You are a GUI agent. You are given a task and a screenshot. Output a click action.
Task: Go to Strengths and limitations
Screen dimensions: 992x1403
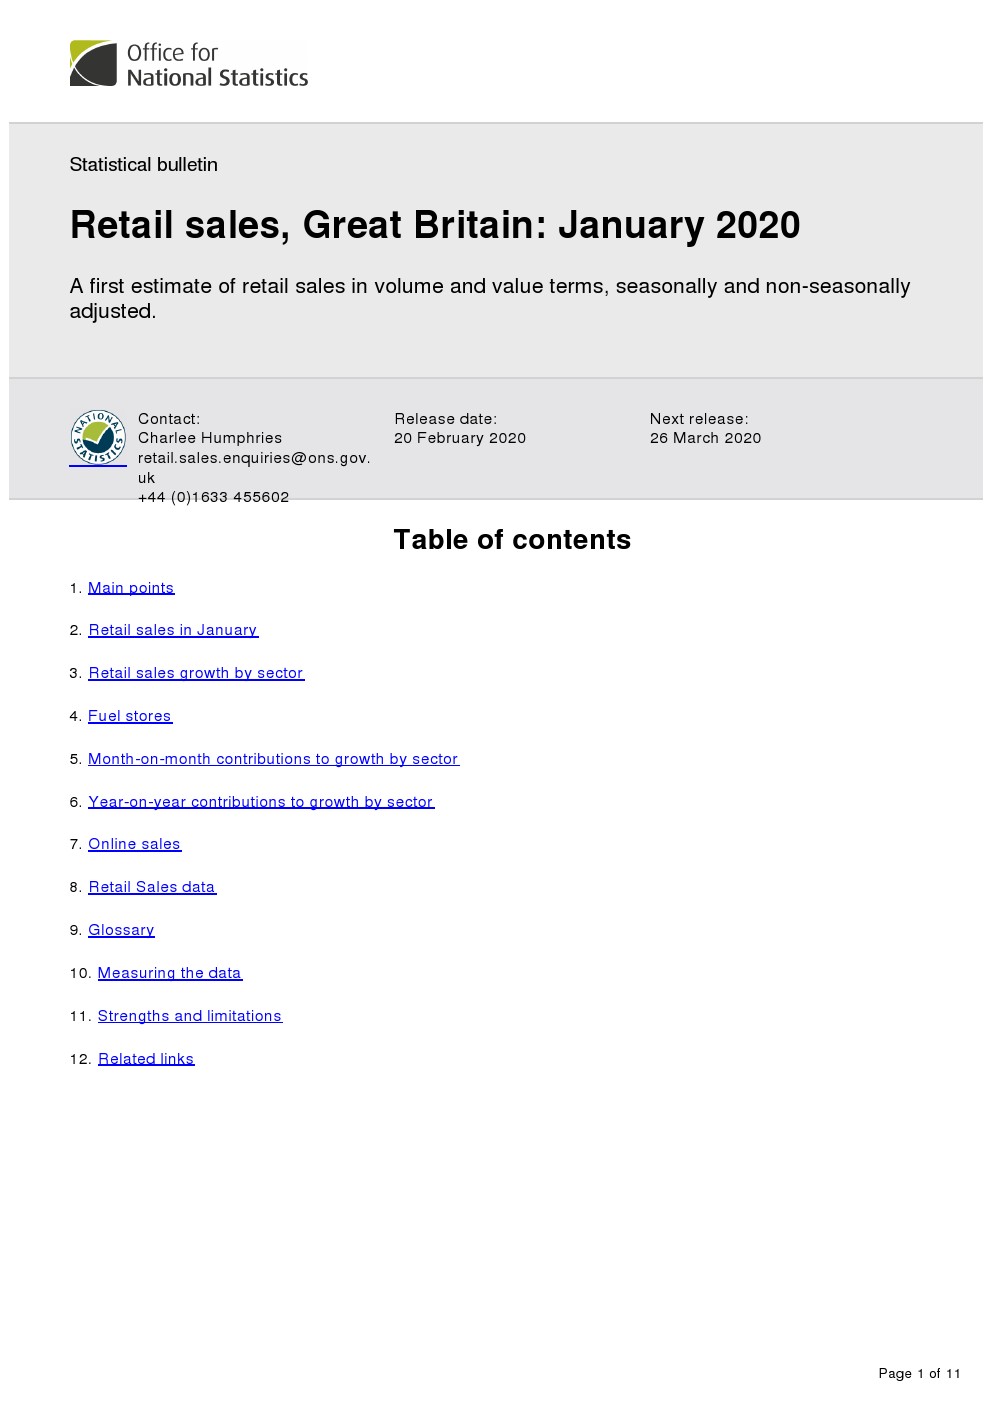tap(190, 1016)
